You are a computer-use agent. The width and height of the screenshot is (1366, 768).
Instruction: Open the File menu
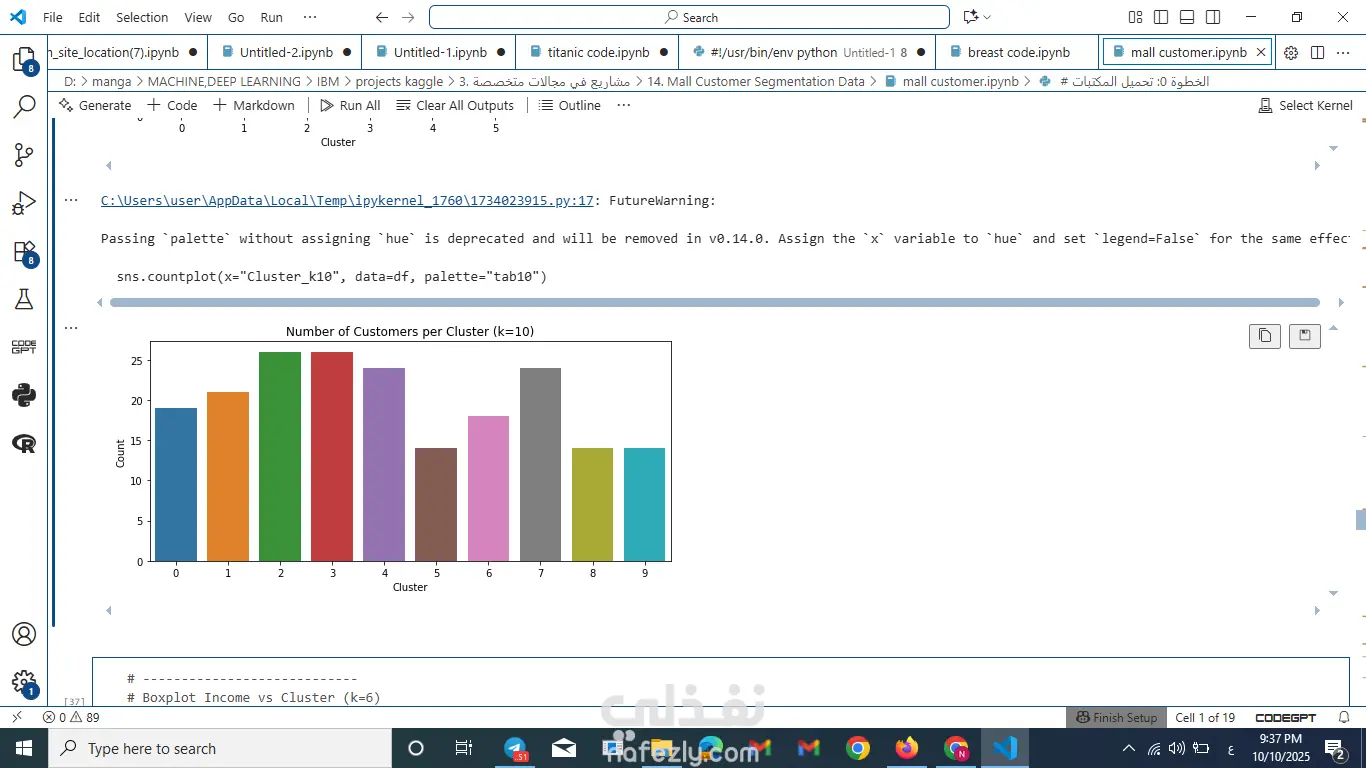53,17
